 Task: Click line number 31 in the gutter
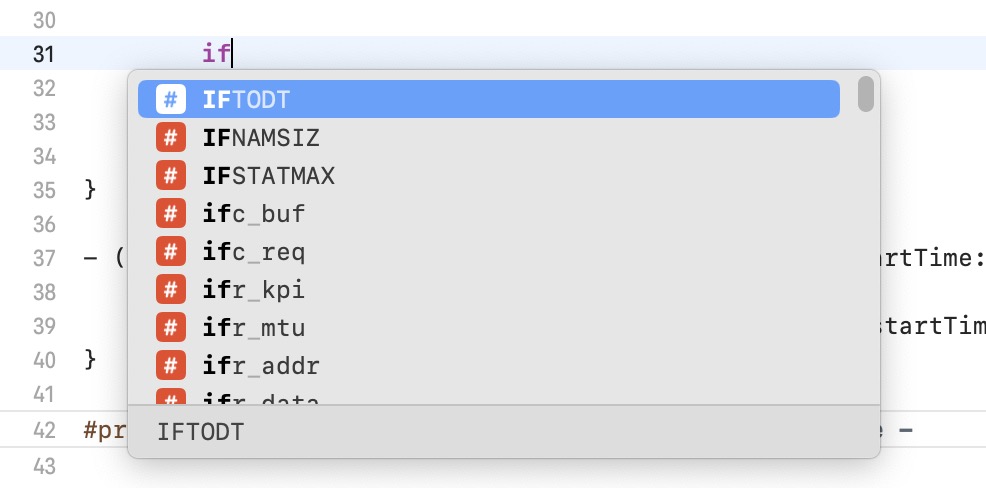(x=43, y=54)
